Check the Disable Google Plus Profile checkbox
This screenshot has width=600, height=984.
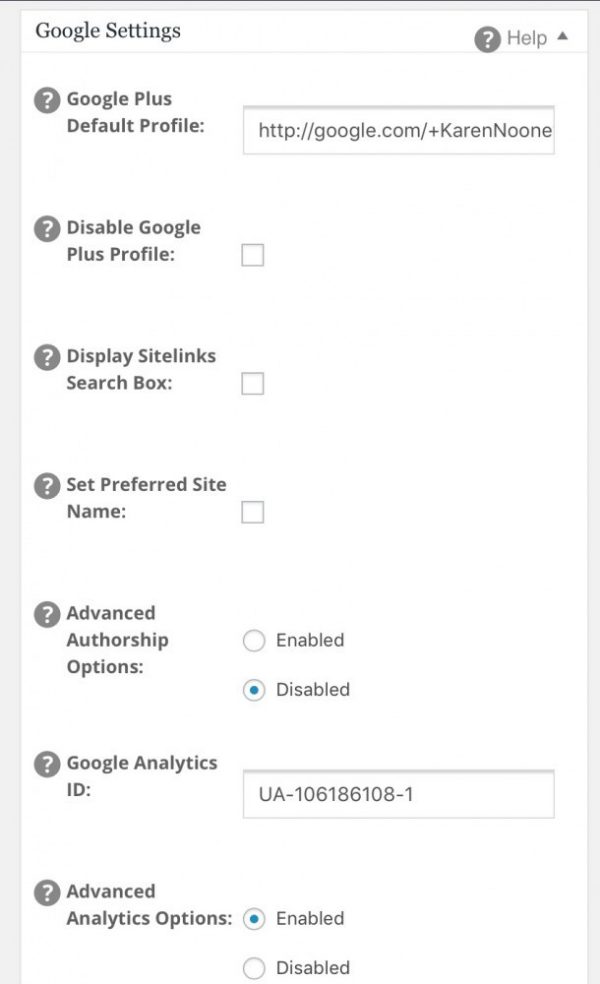[251, 255]
